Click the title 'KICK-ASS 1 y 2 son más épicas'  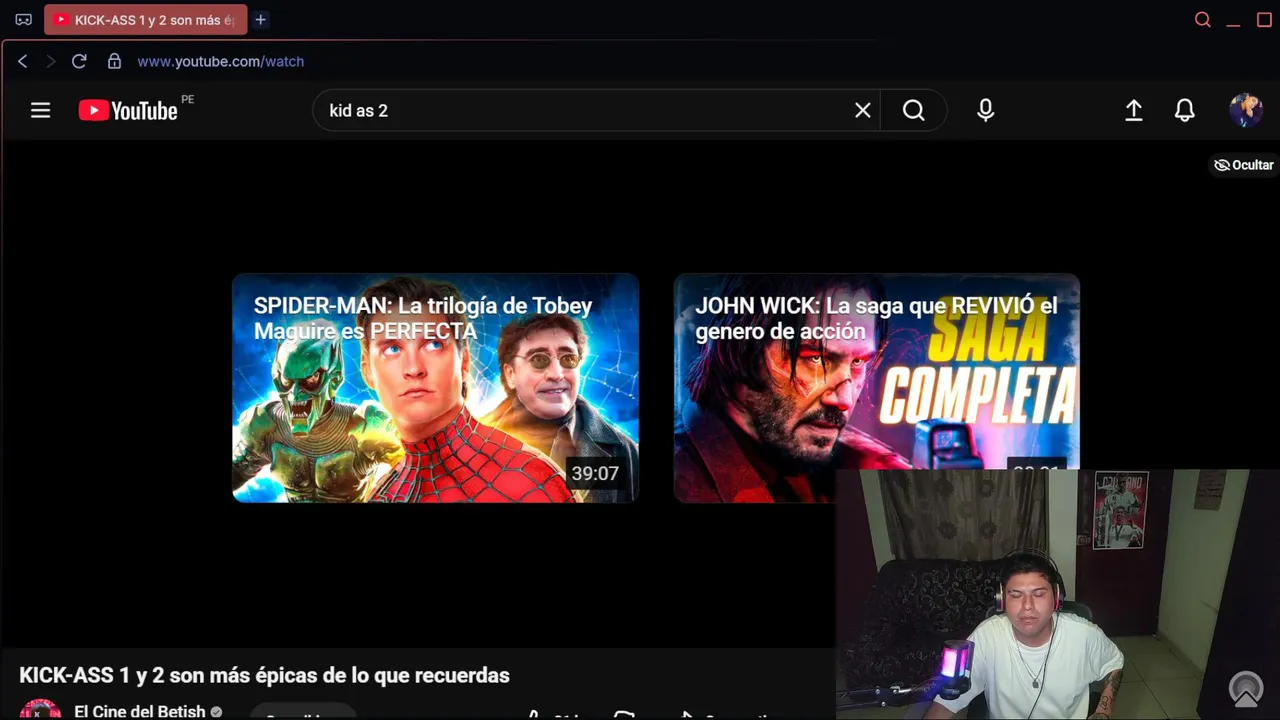pyautogui.click(x=264, y=676)
